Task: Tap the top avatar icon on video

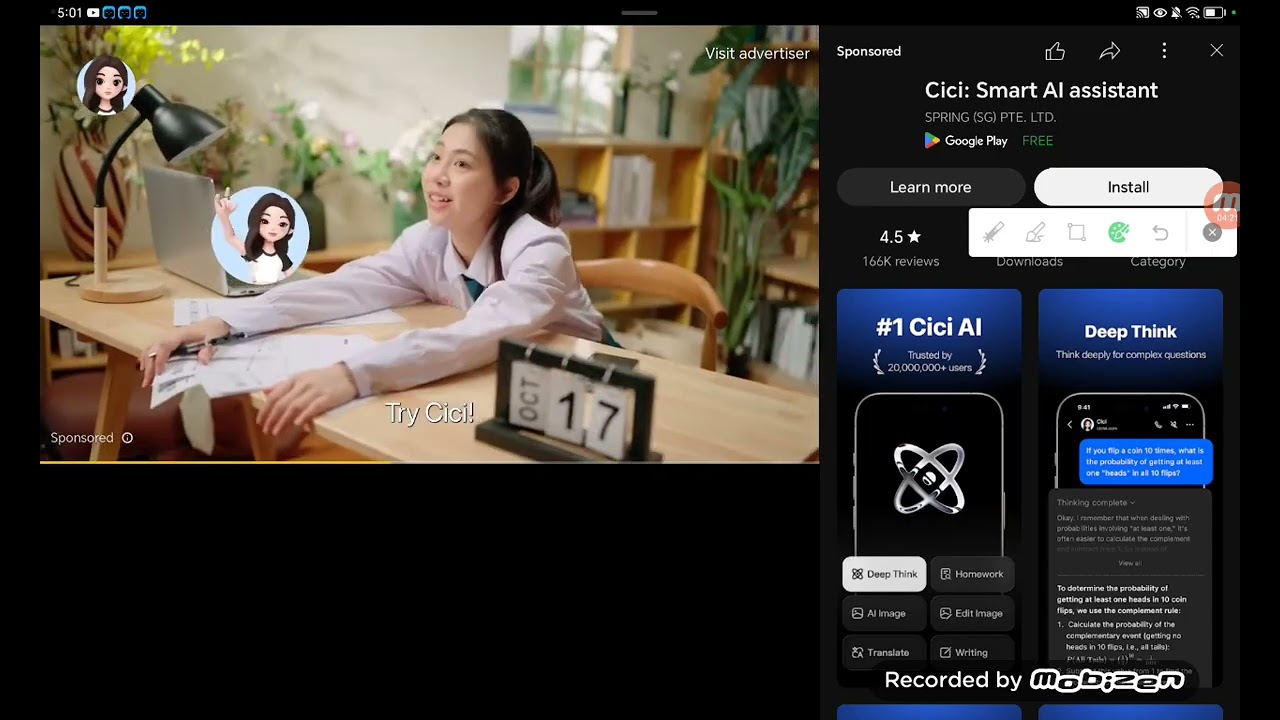Action: tap(106, 85)
